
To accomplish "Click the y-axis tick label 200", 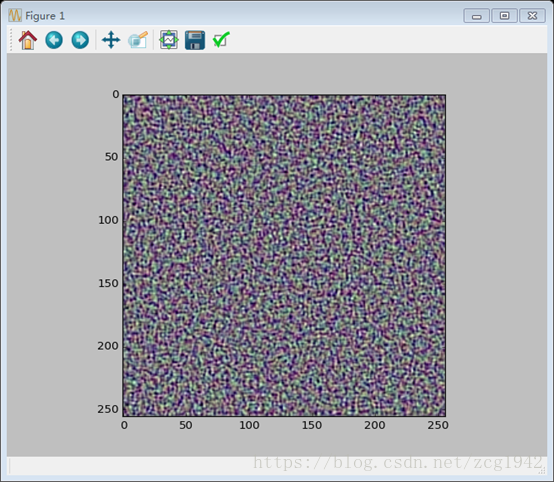I will (108, 346).
